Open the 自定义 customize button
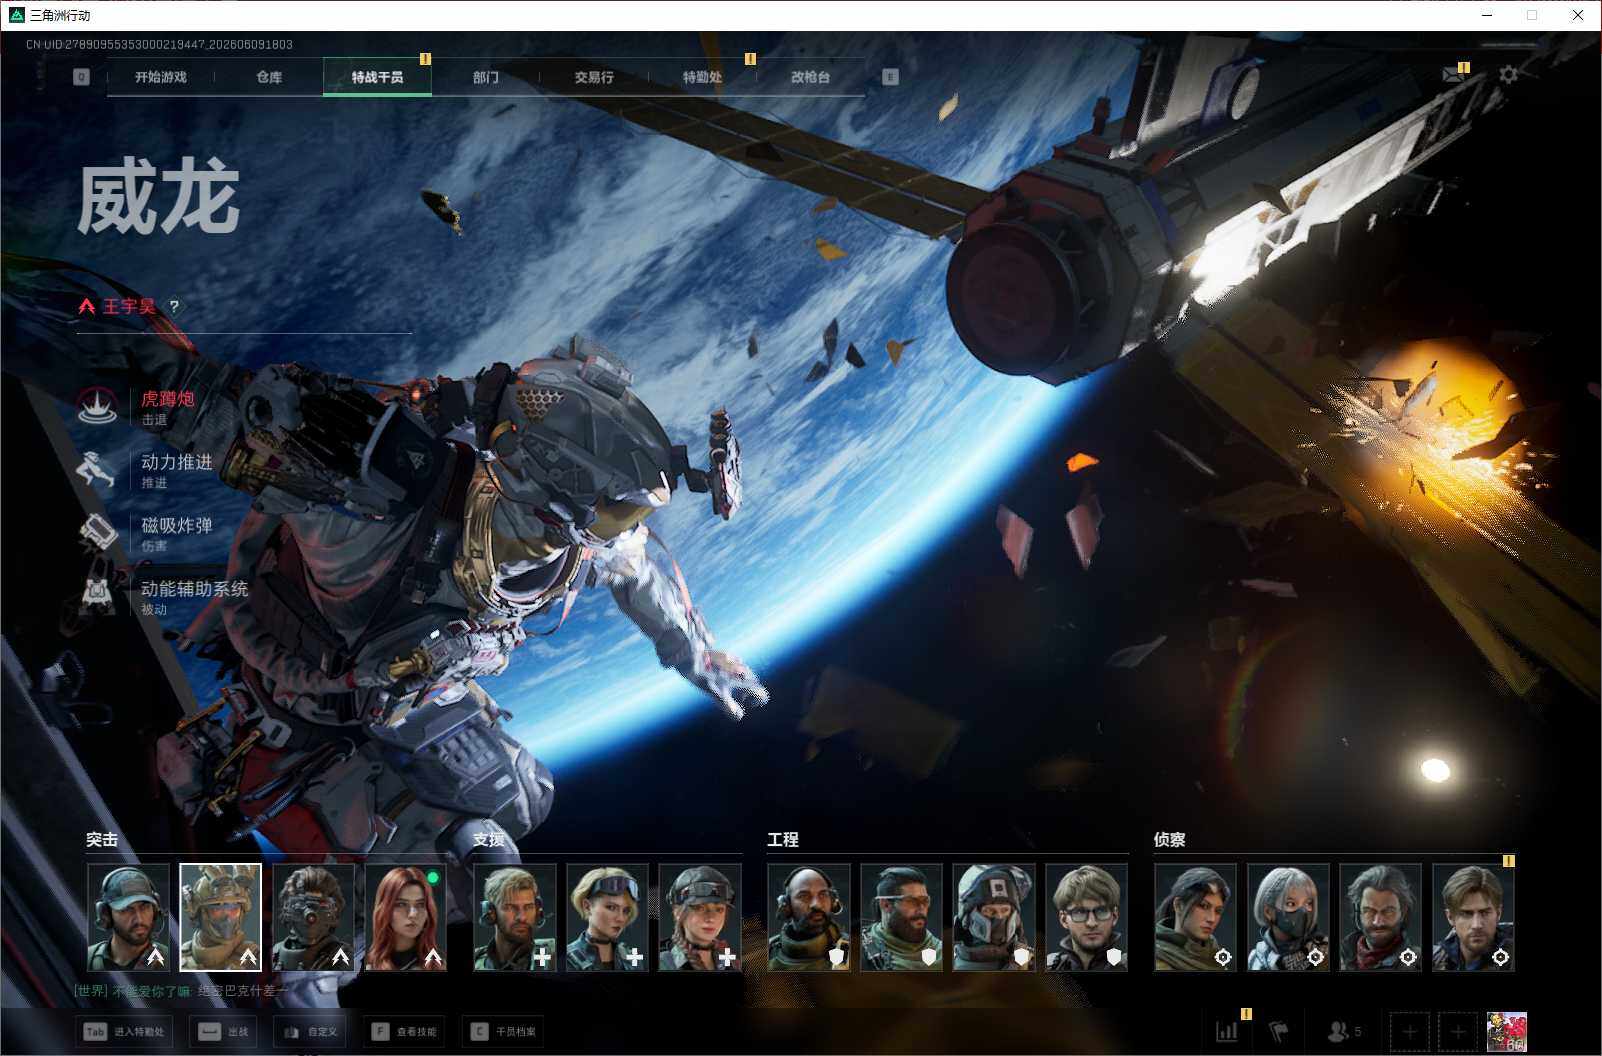 [311, 1031]
